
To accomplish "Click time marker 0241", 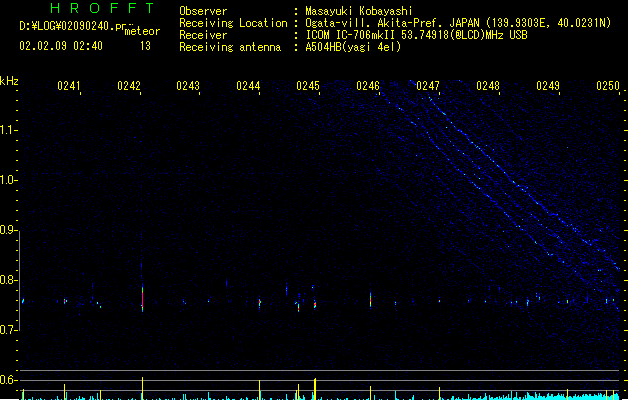I will (69, 86).
